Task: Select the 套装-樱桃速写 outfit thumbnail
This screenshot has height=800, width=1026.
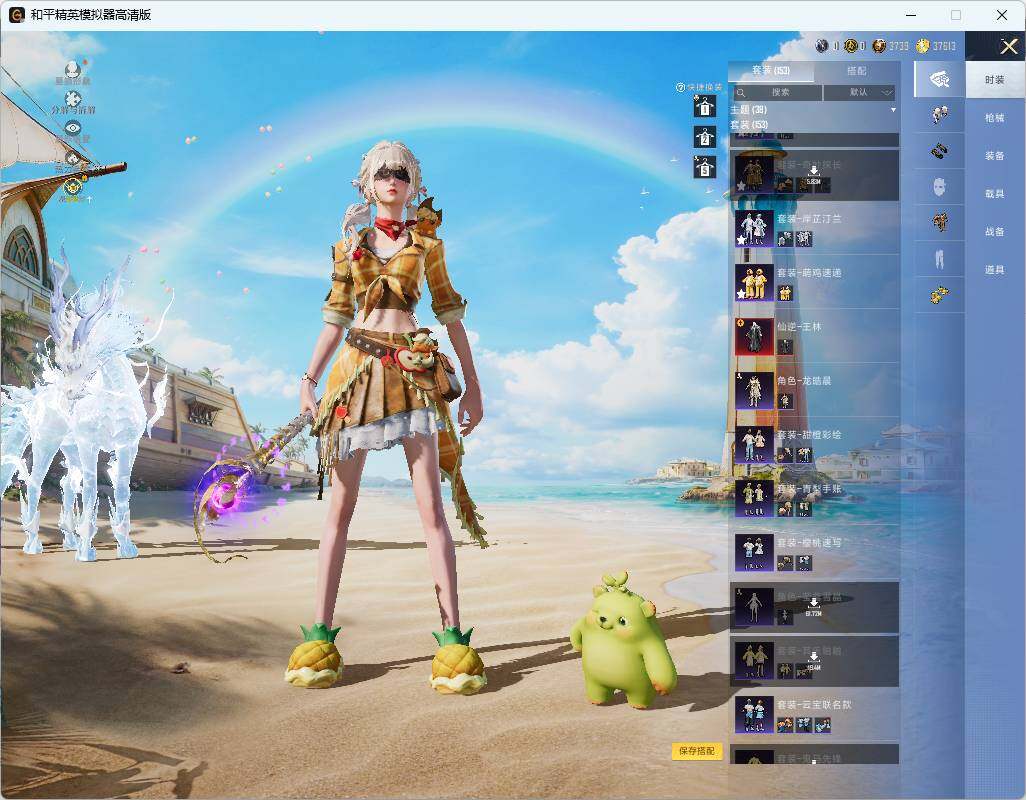Action: pos(754,553)
